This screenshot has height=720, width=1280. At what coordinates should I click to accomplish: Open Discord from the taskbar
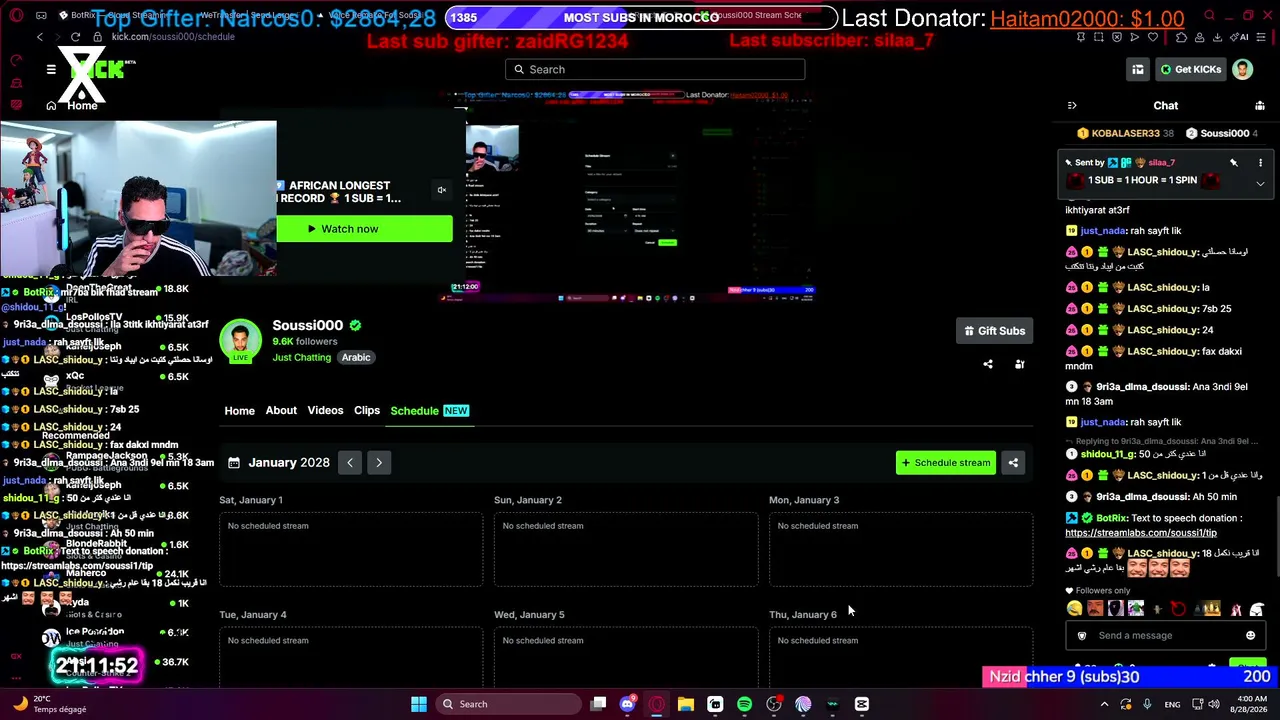click(627, 704)
